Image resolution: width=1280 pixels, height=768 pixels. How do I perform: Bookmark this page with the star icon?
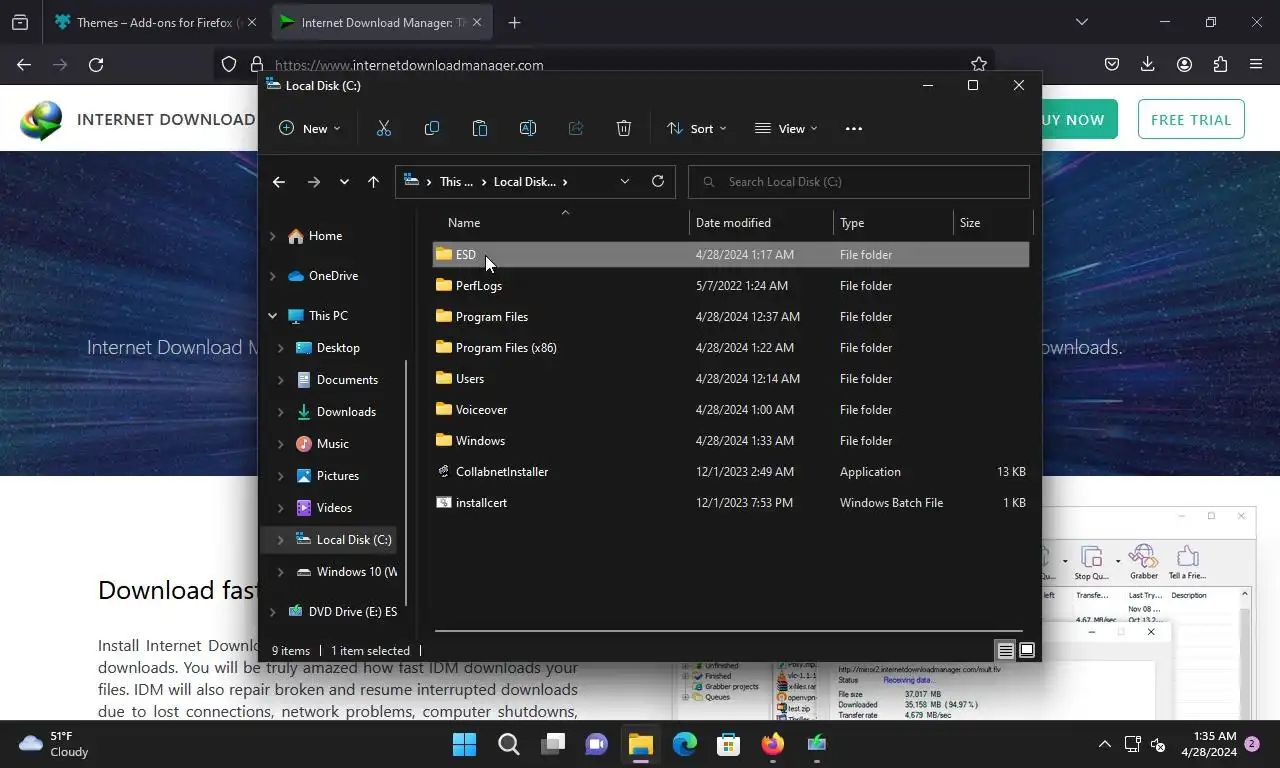[x=979, y=64]
